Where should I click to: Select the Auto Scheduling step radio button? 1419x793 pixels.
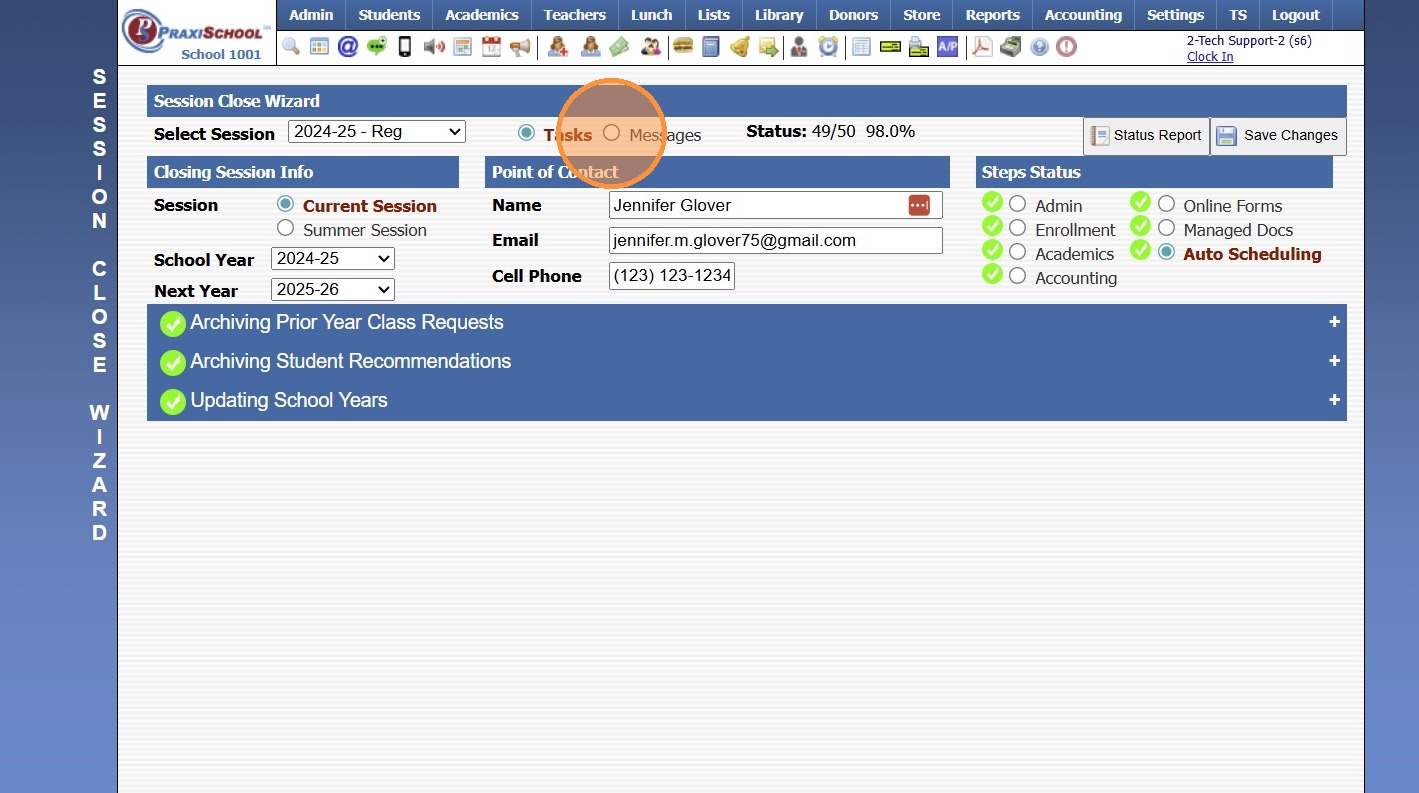[x=1166, y=252]
